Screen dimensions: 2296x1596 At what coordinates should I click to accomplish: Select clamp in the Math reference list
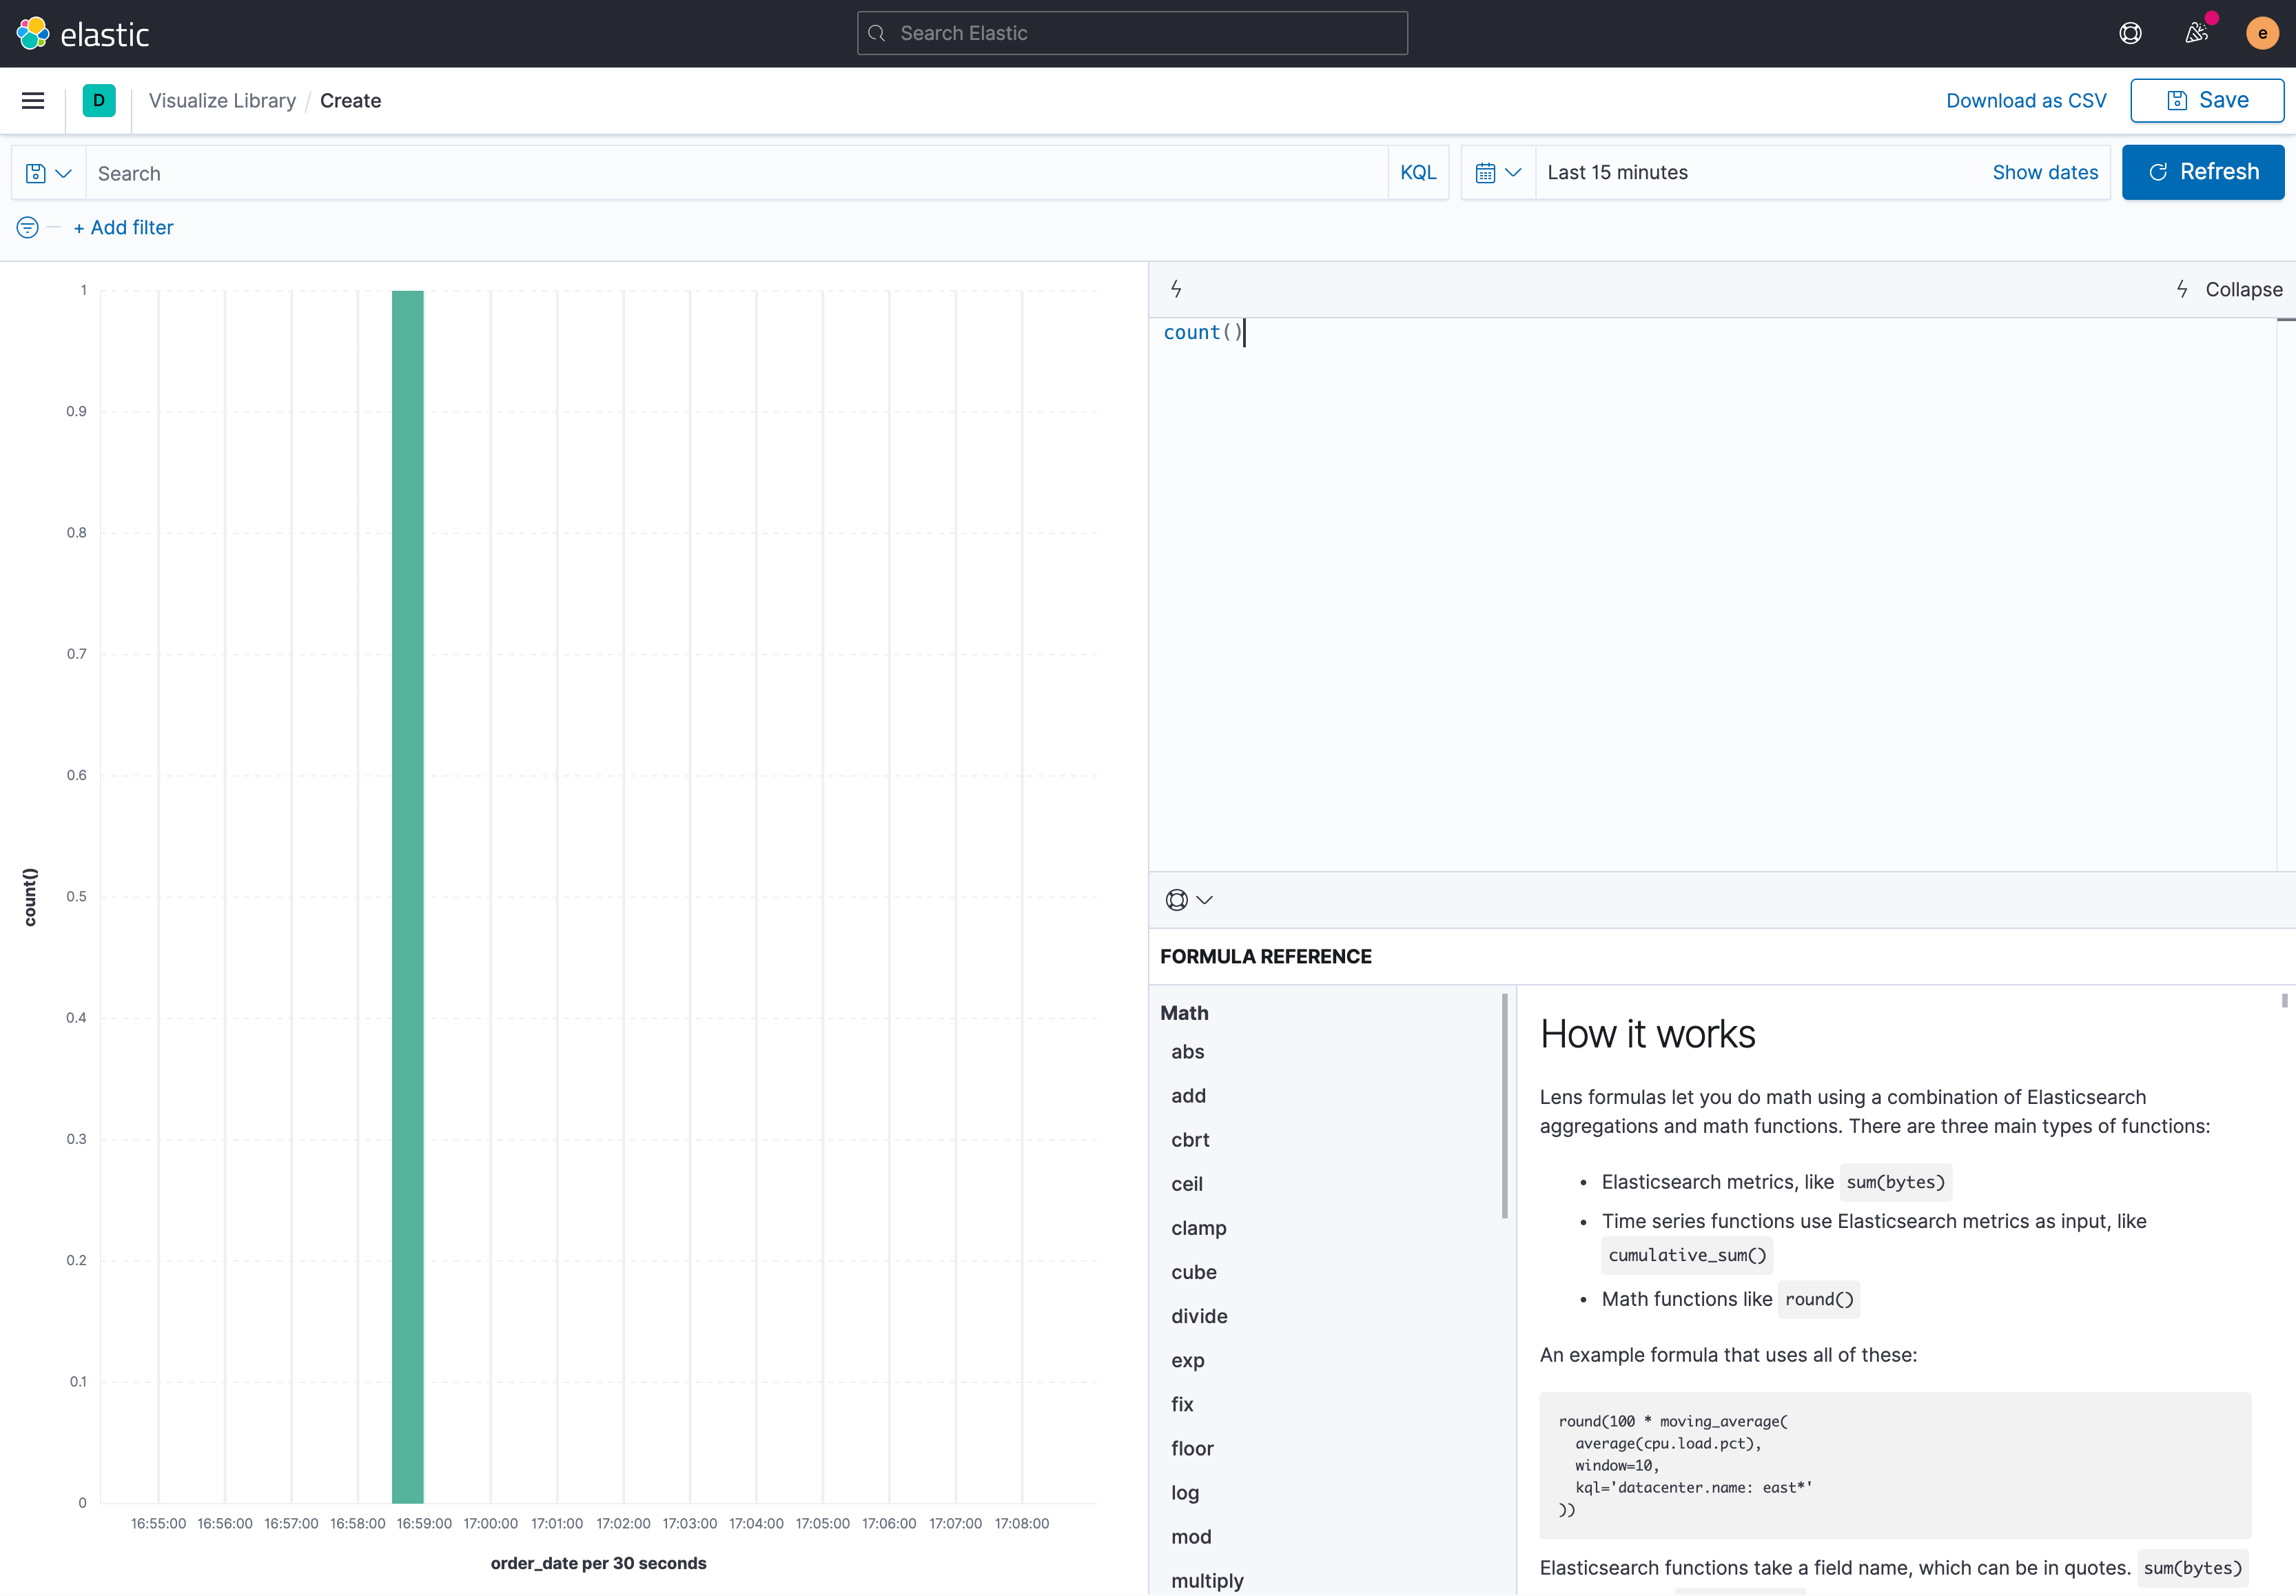[x=1198, y=1228]
